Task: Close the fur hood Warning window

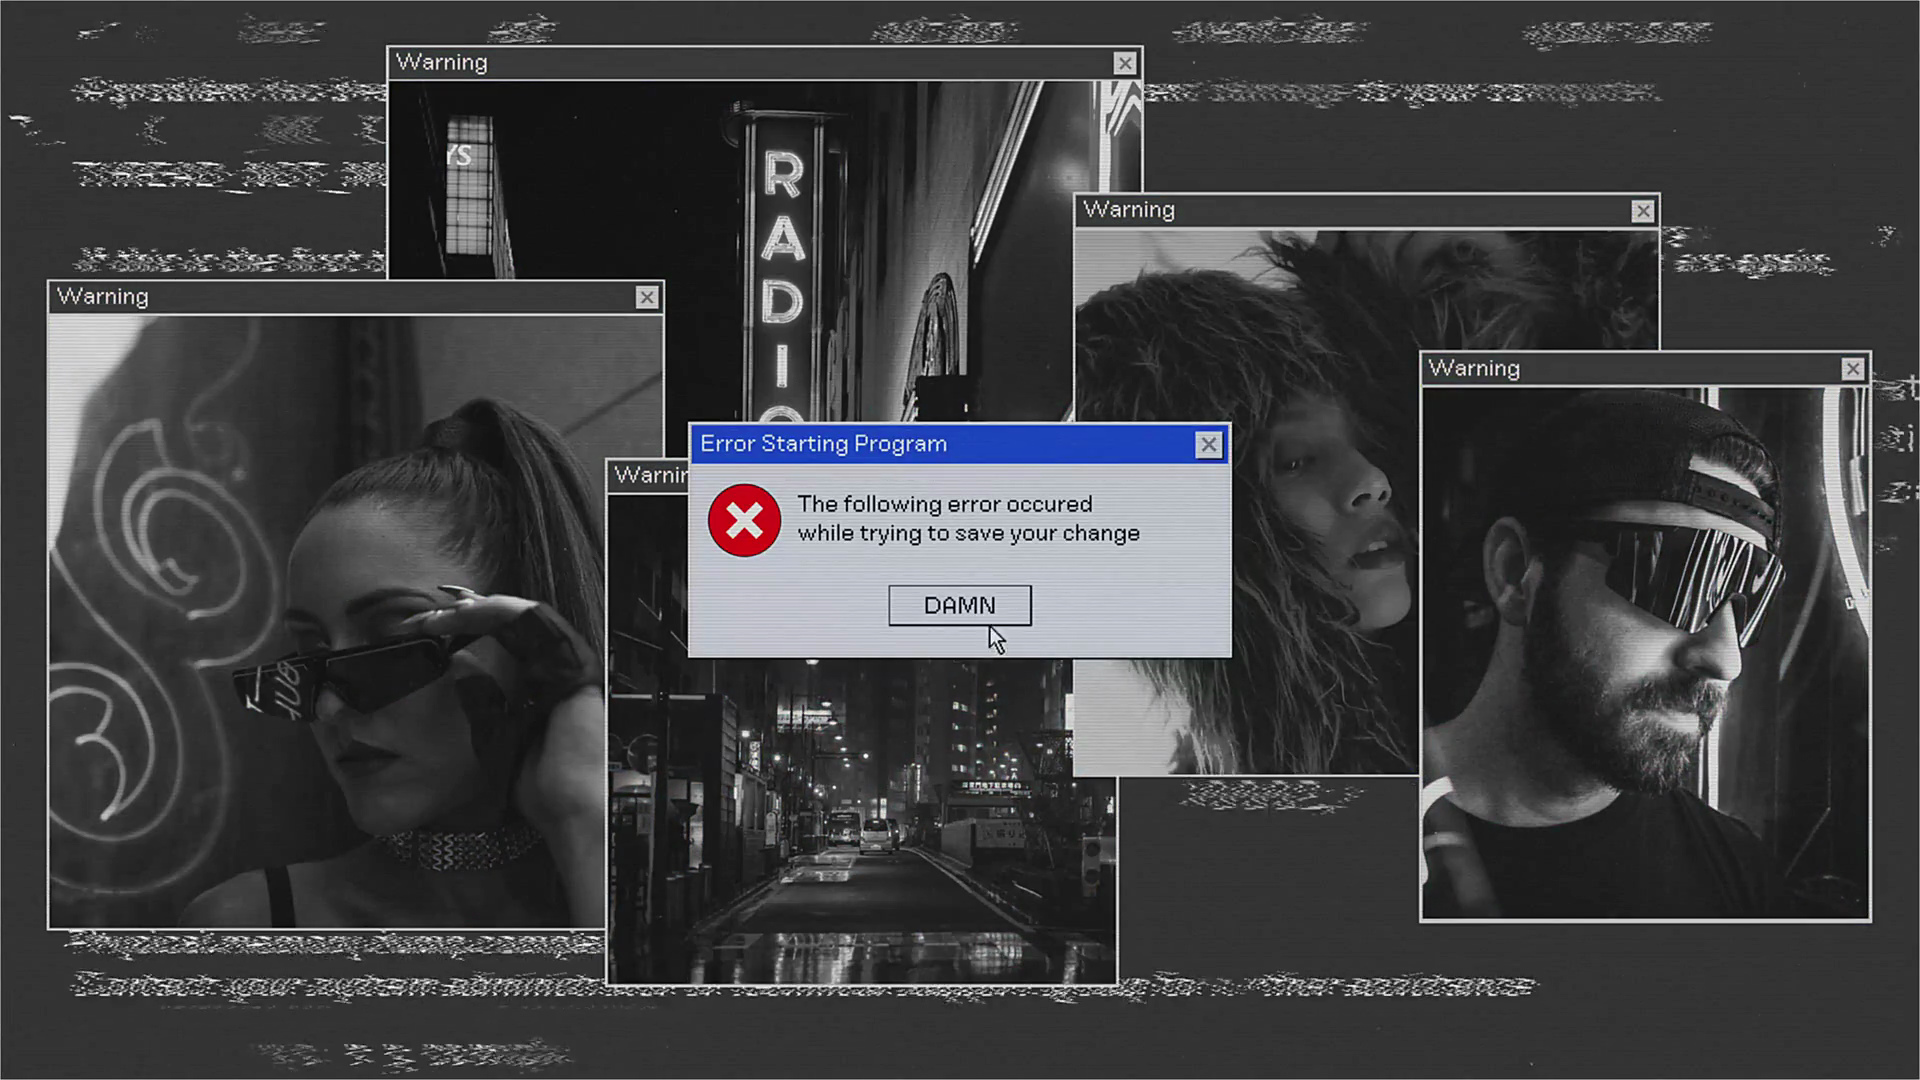Action: [1642, 211]
